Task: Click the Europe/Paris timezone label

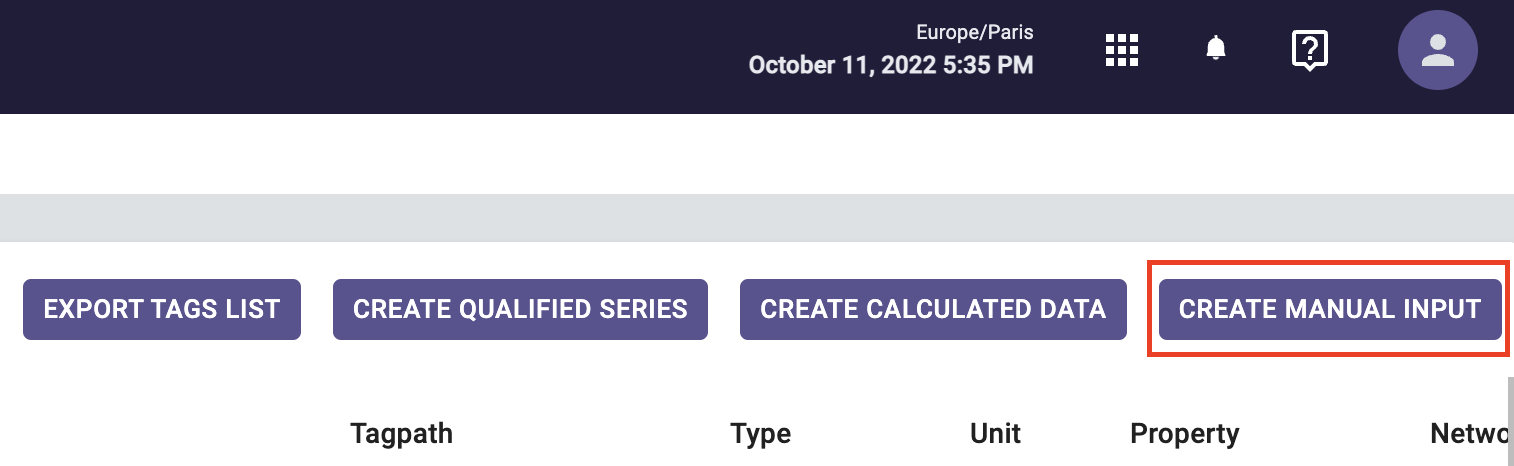Action: pos(975,33)
